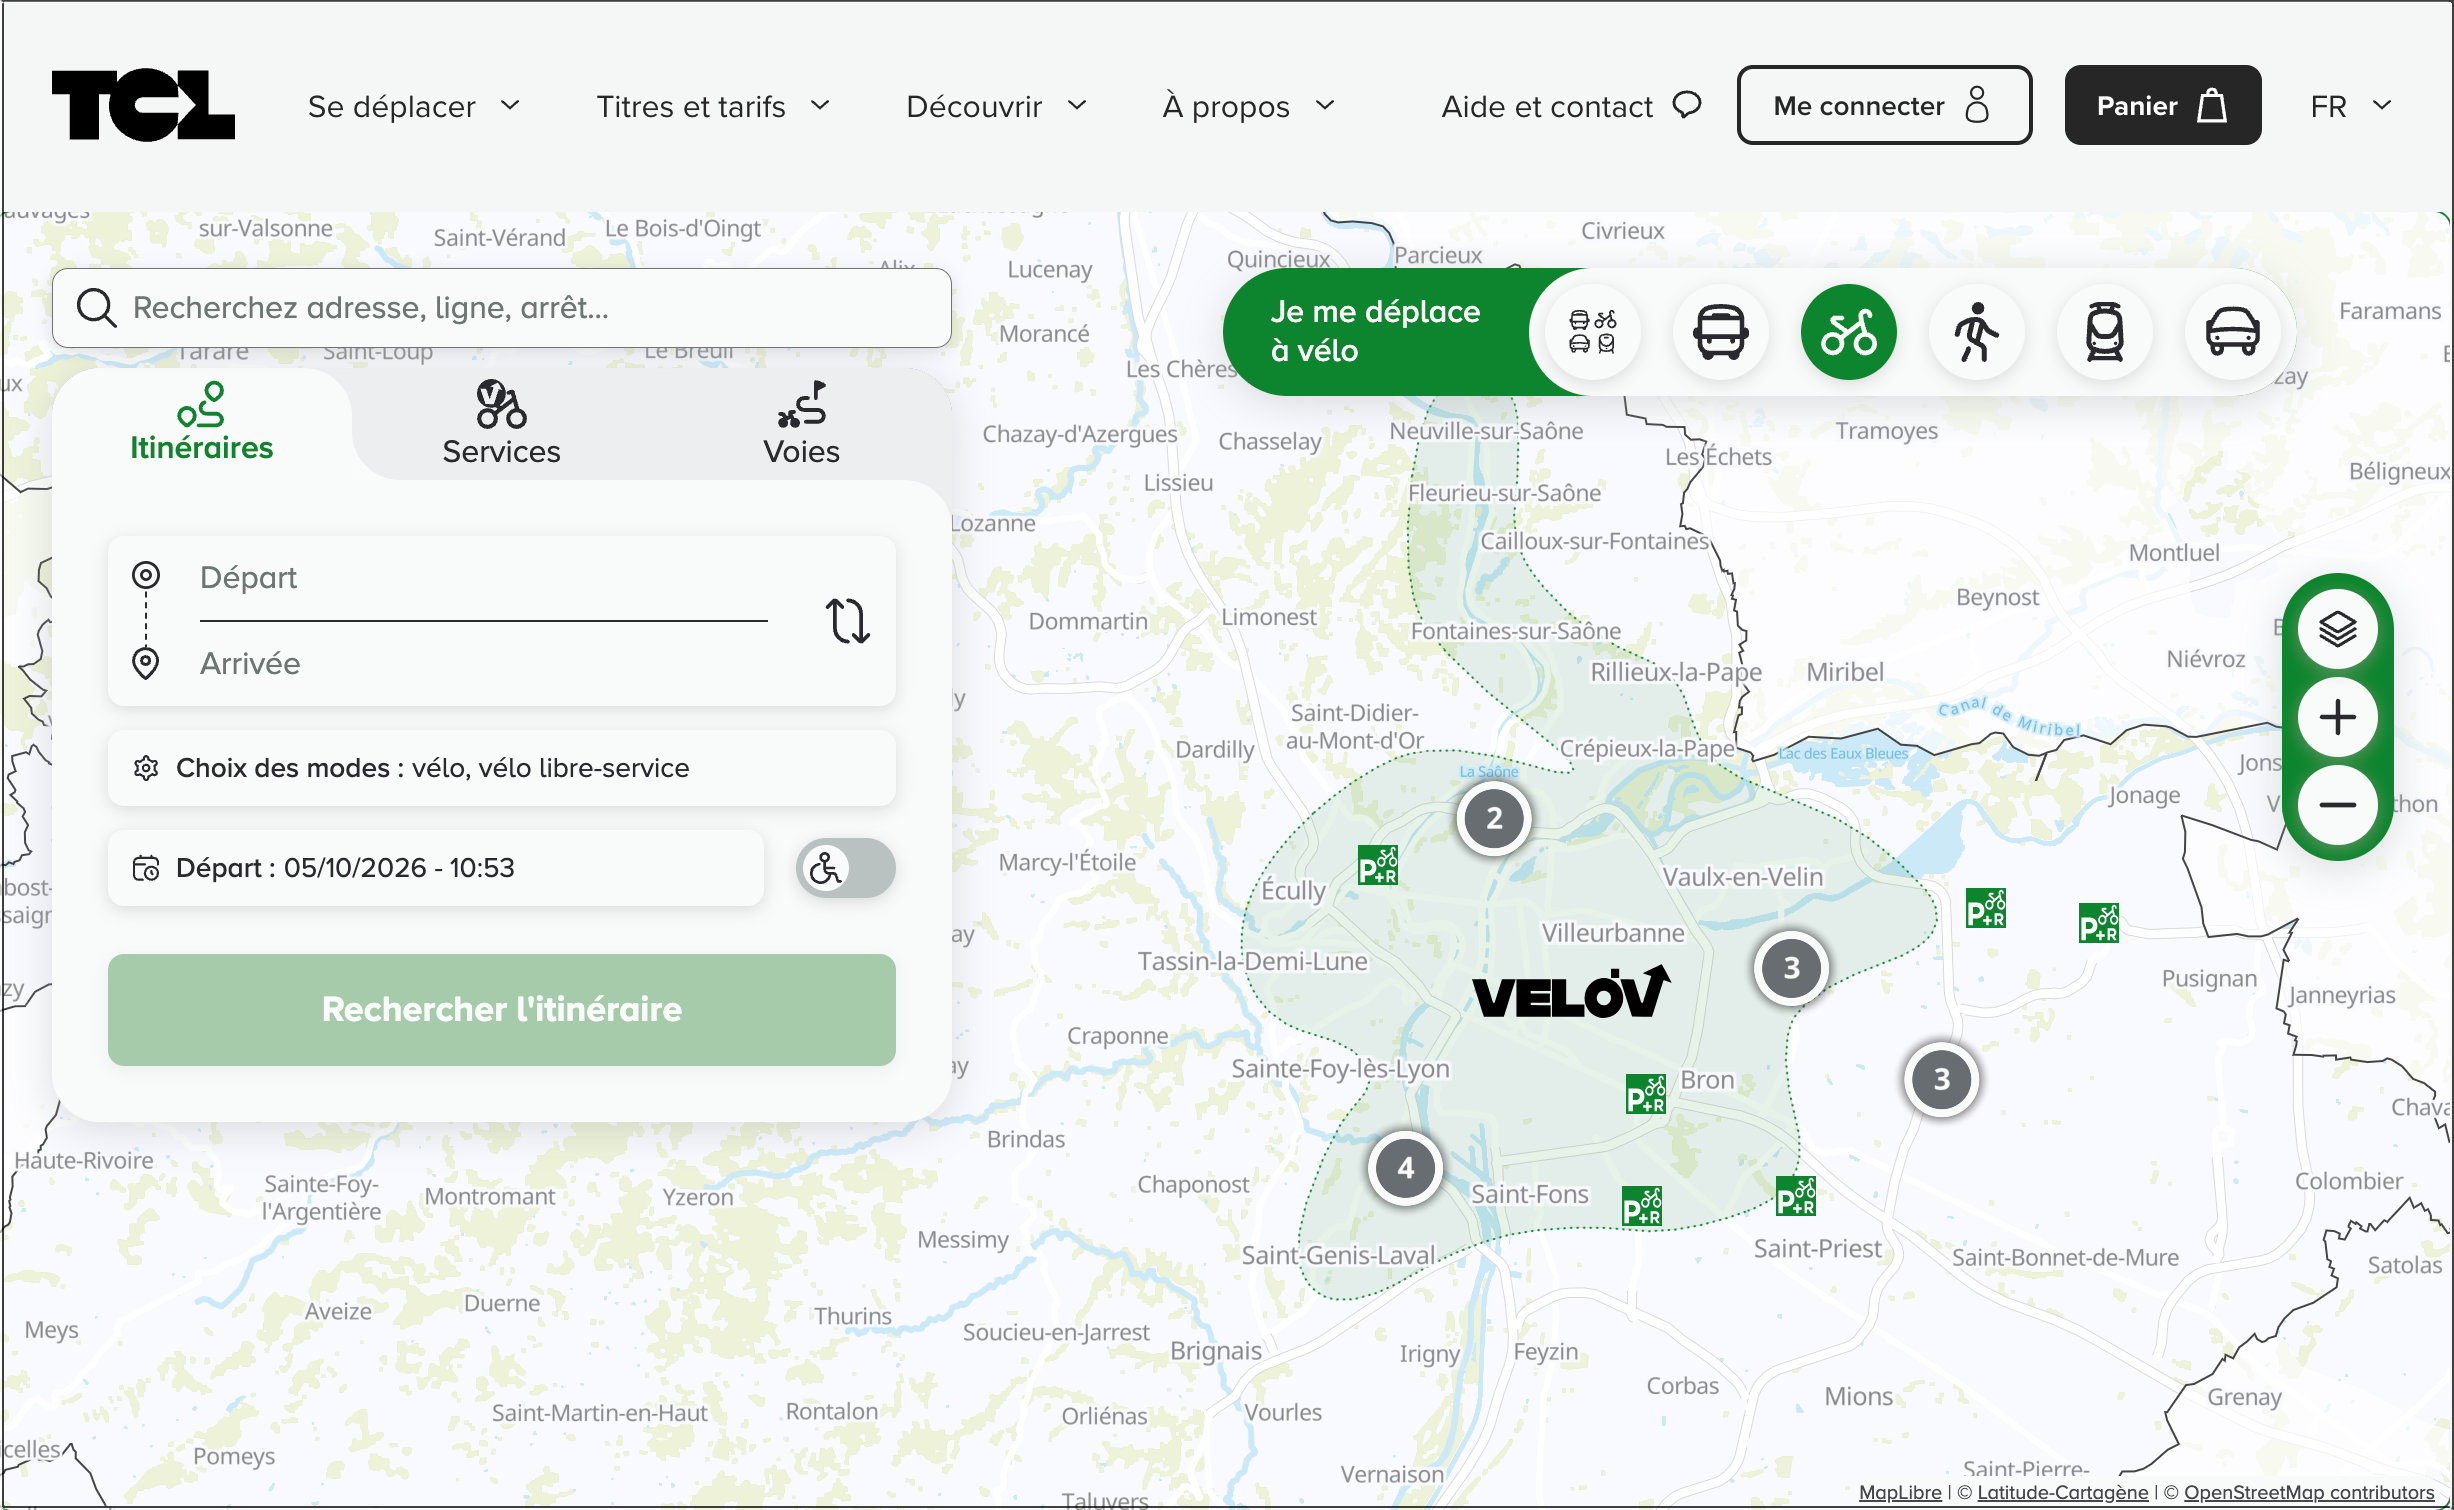Click the P+R marker near Saint-Priest

(1795, 1196)
